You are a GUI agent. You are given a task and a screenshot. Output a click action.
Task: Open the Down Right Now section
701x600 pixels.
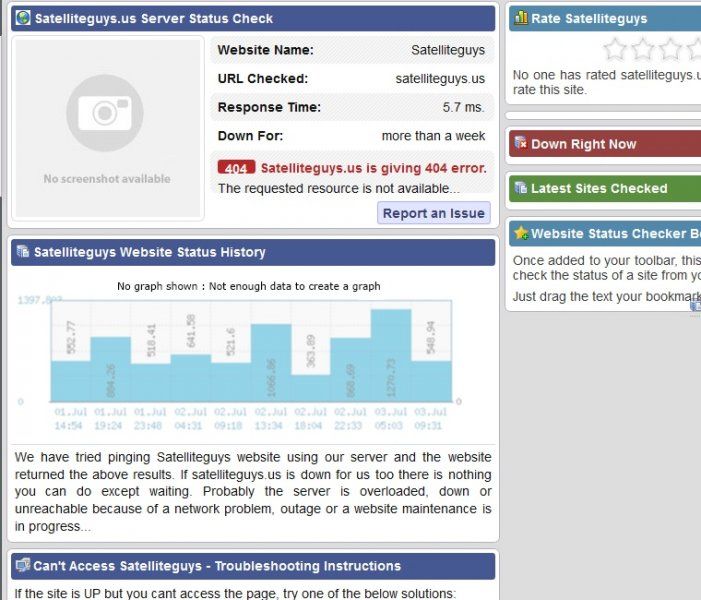(605, 144)
